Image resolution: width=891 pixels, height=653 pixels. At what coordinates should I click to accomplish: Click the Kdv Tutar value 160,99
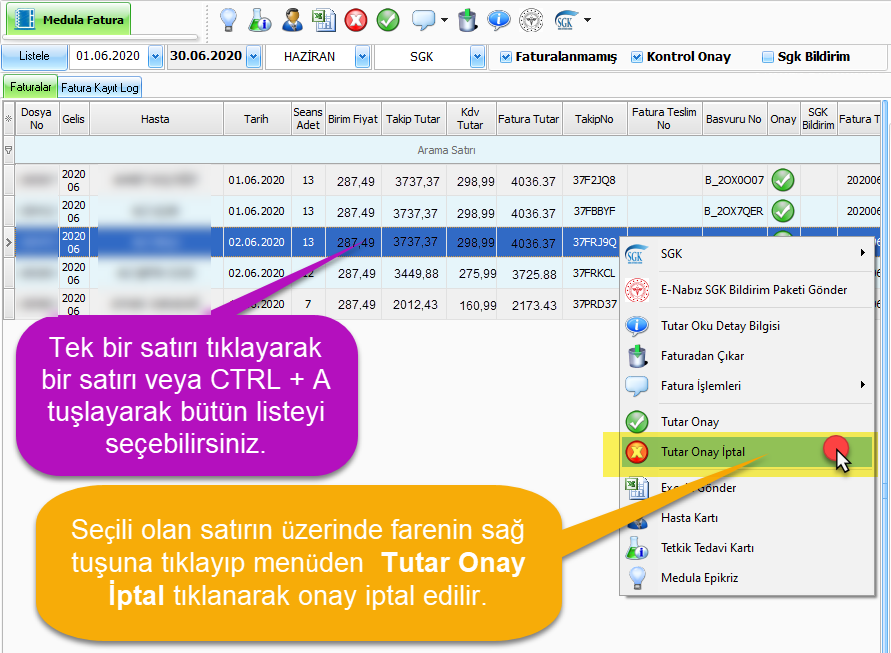478,306
